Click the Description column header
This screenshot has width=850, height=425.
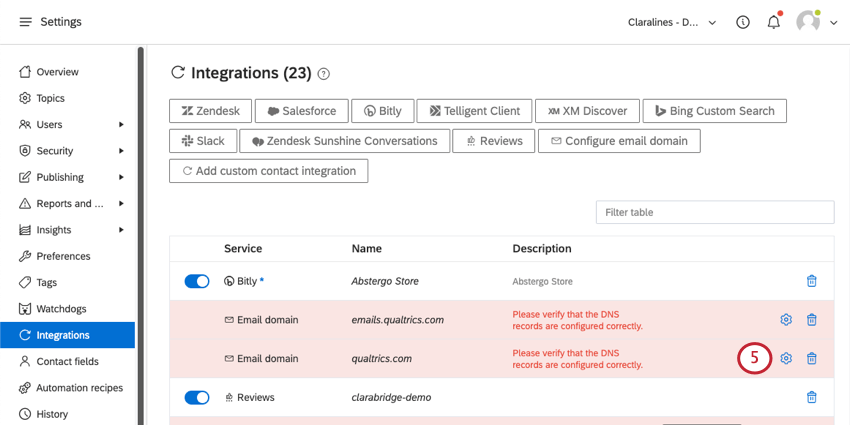coord(542,249)
